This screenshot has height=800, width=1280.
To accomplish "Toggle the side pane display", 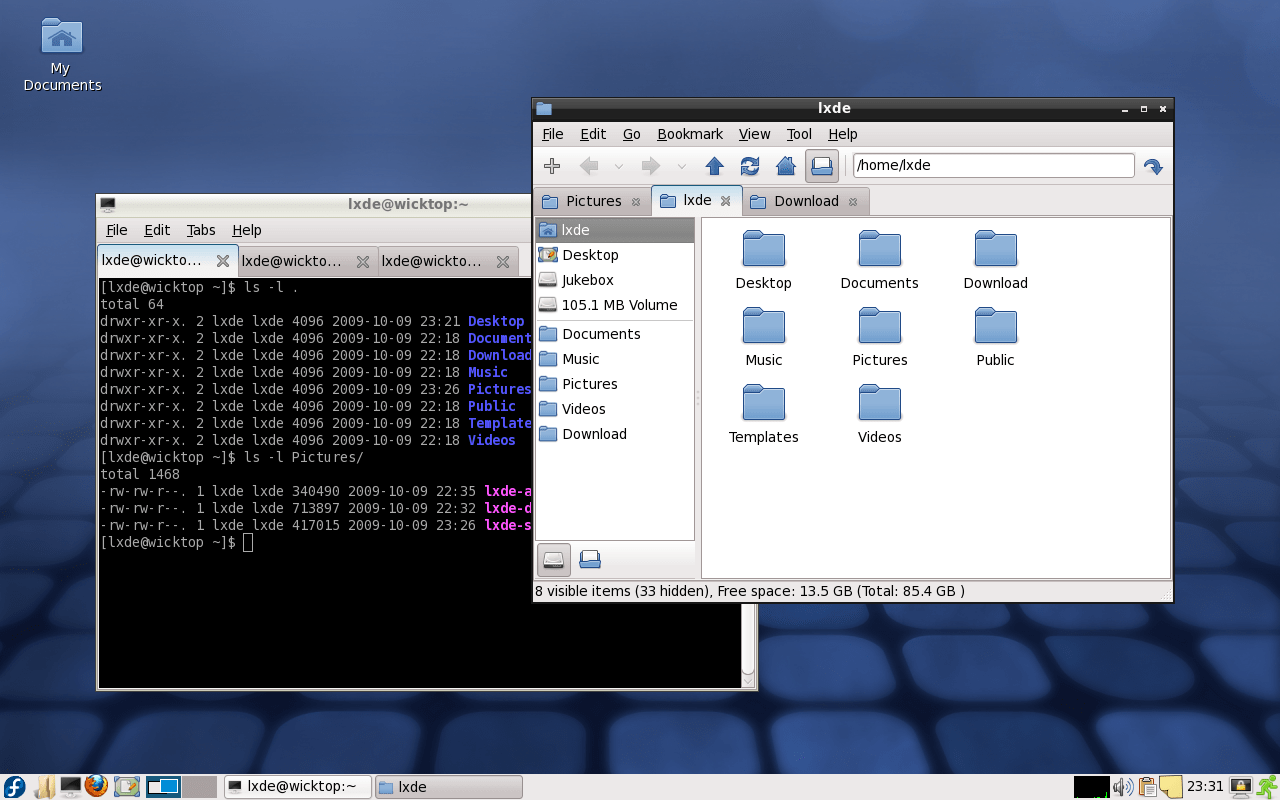I will click(822, 165).
